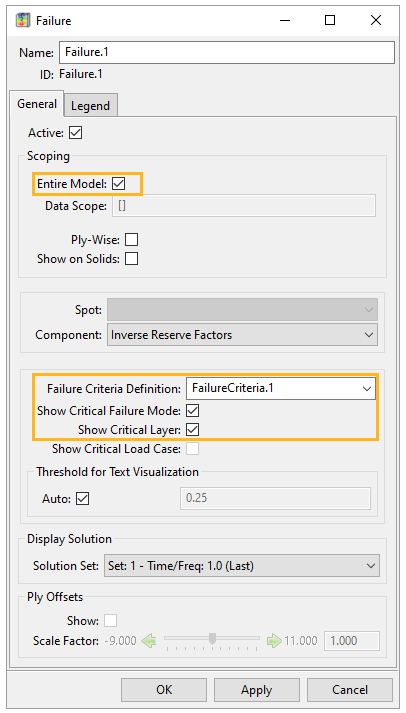Screen dimensions: 406x713
Task: Open the Component dropdown
Action: 242,335
